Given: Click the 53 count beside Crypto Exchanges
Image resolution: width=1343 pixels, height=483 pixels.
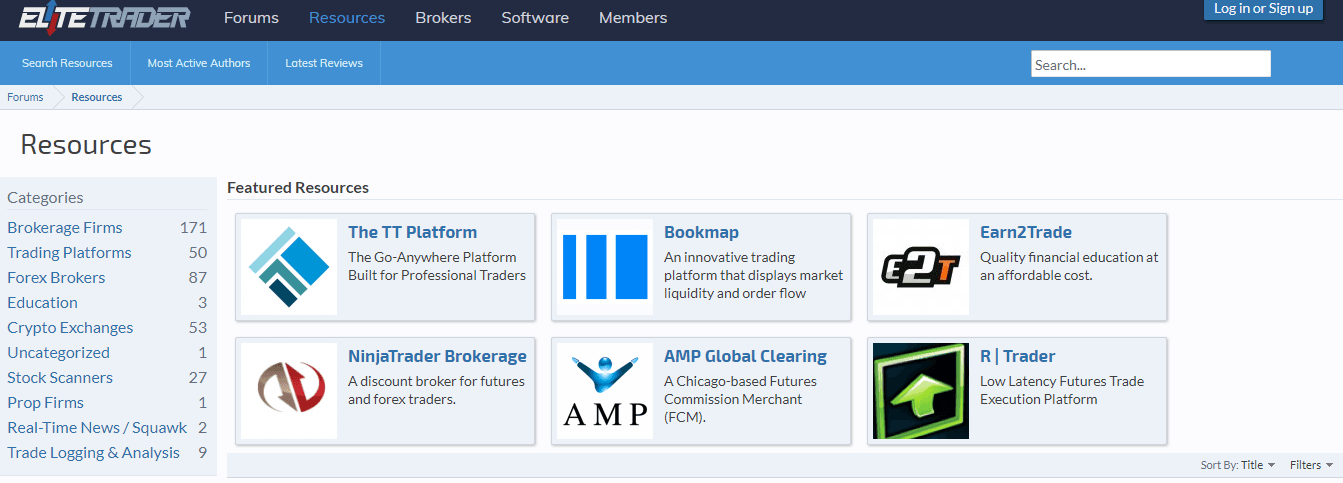Looking at the screenshot, I should coord(198,327).
